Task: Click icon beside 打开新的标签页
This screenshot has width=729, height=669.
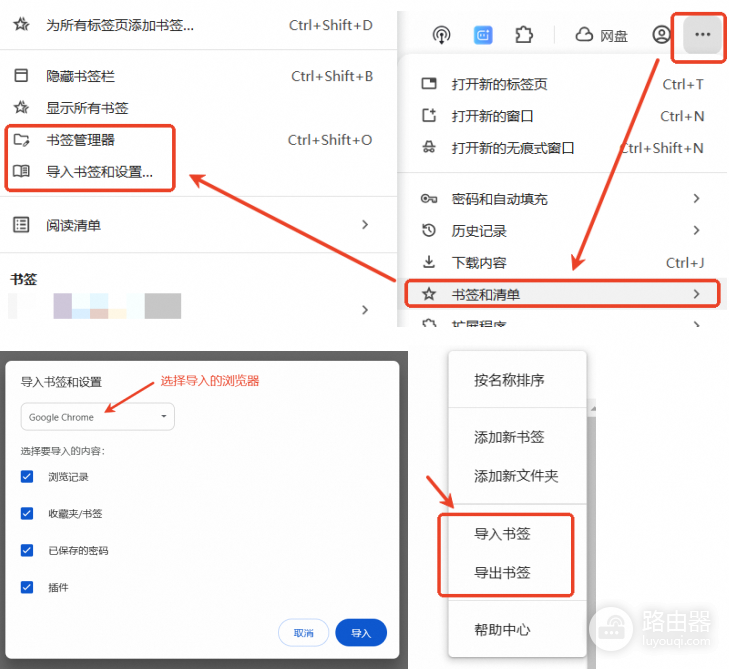Action: (429, 84)
